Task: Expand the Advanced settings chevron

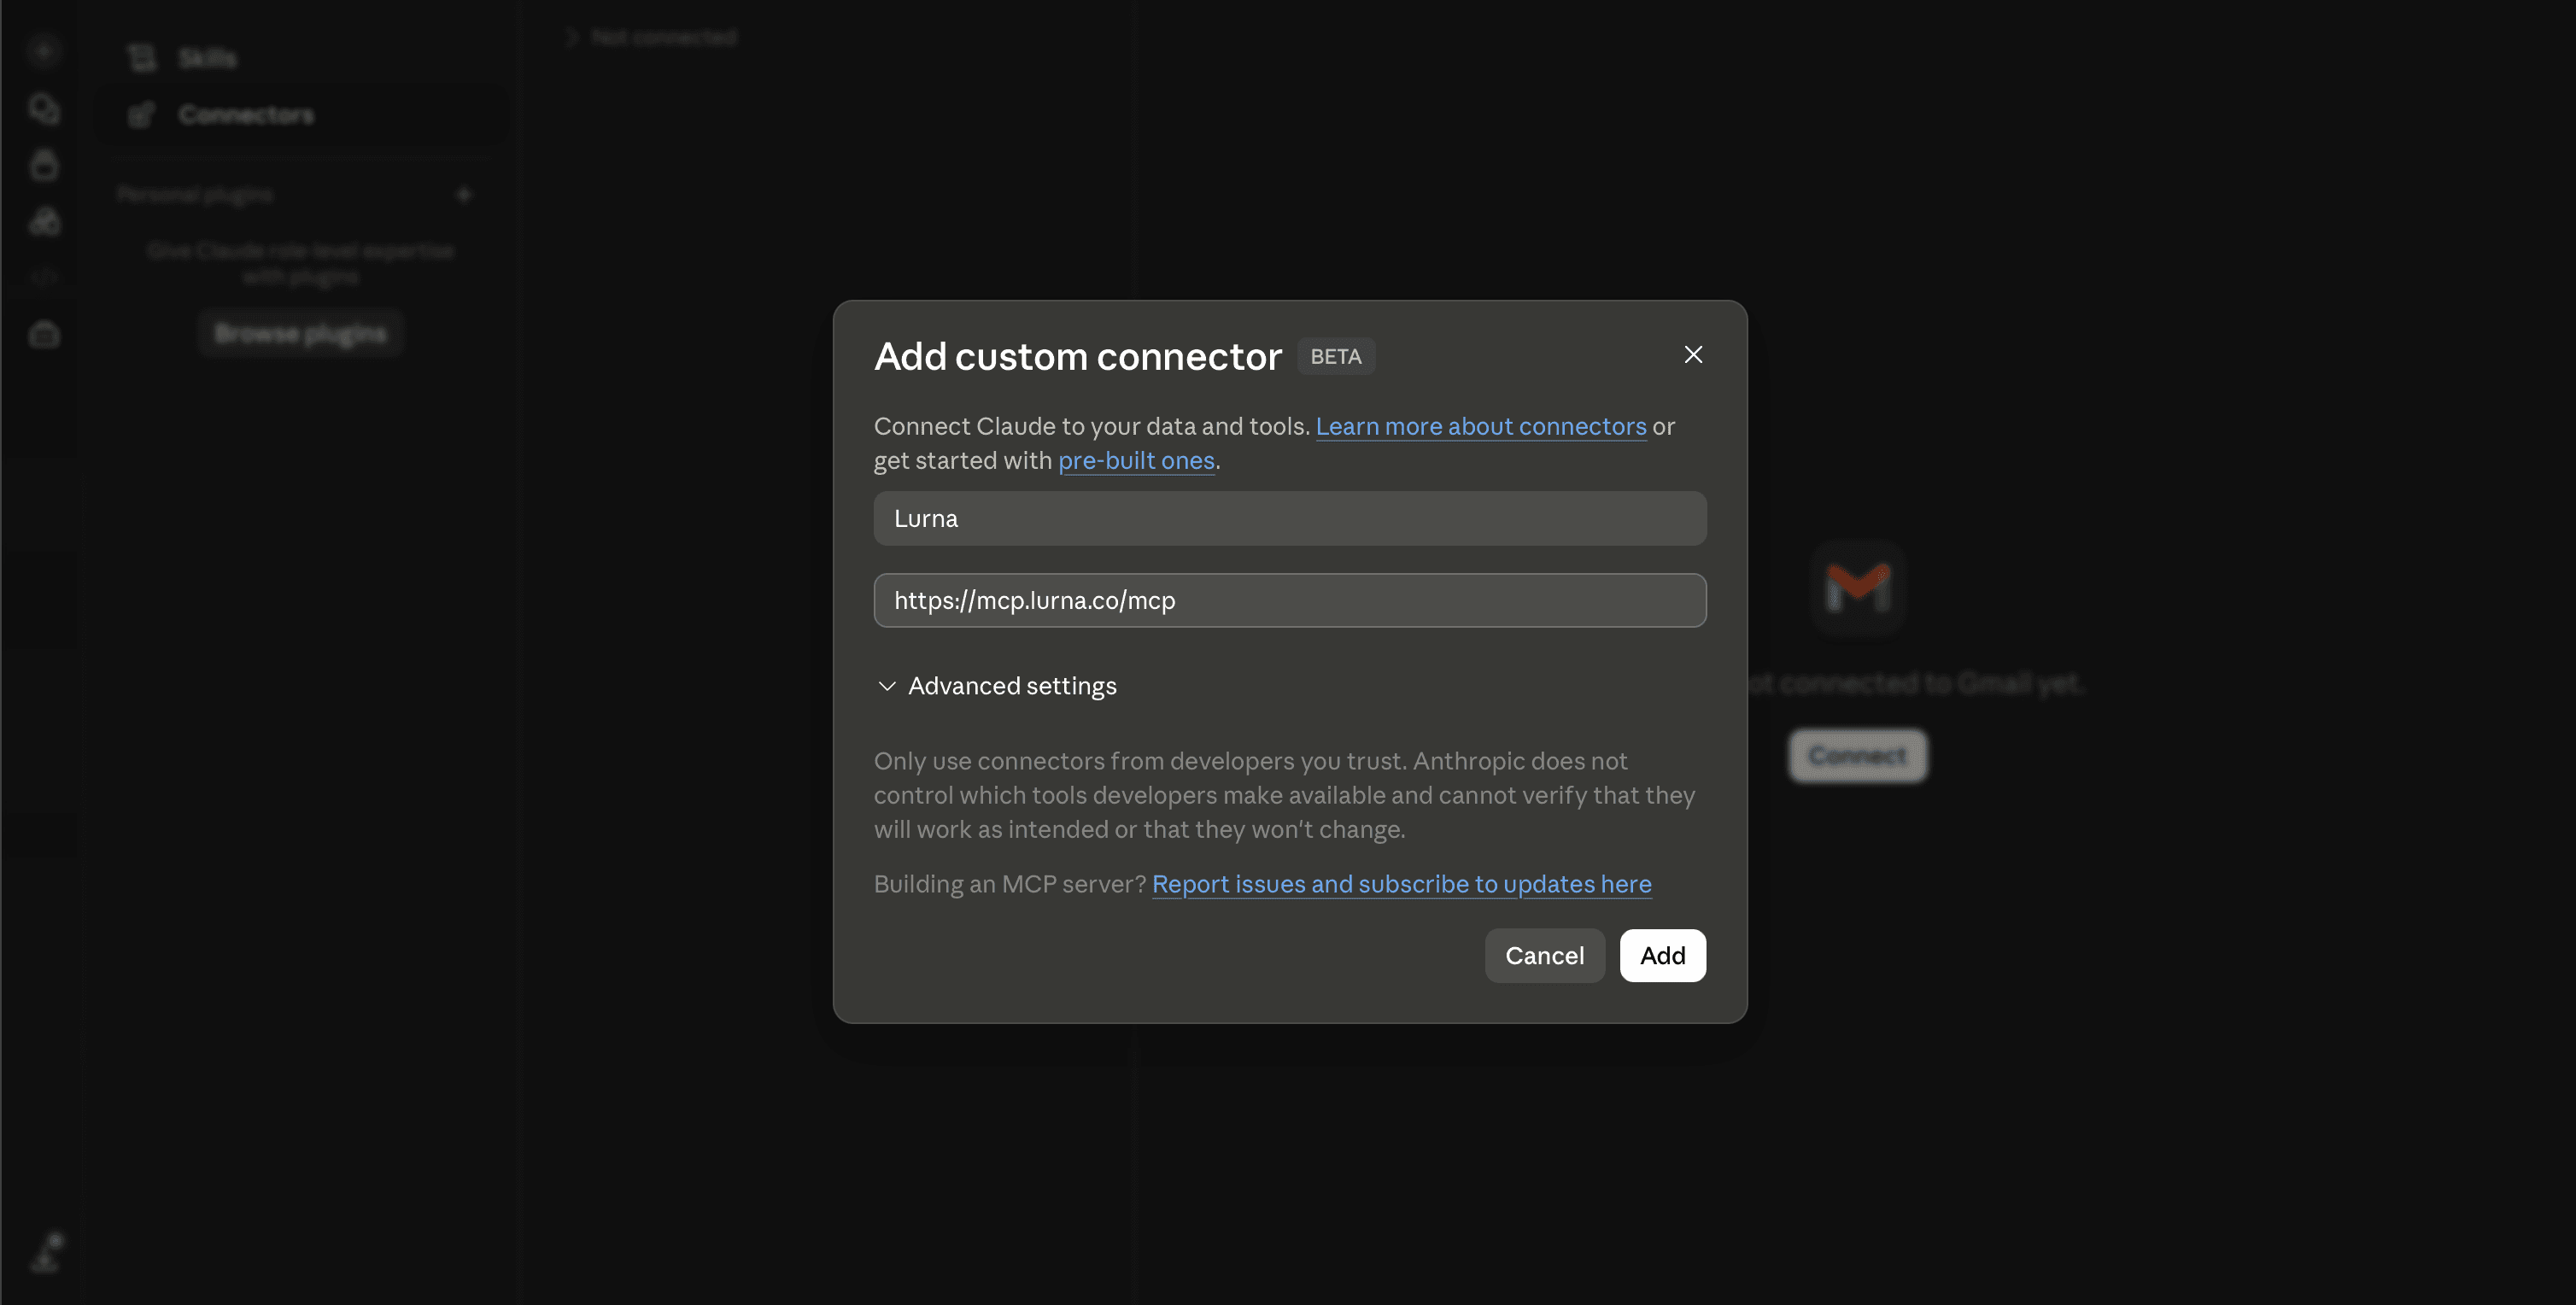Action: pos(886,686)
